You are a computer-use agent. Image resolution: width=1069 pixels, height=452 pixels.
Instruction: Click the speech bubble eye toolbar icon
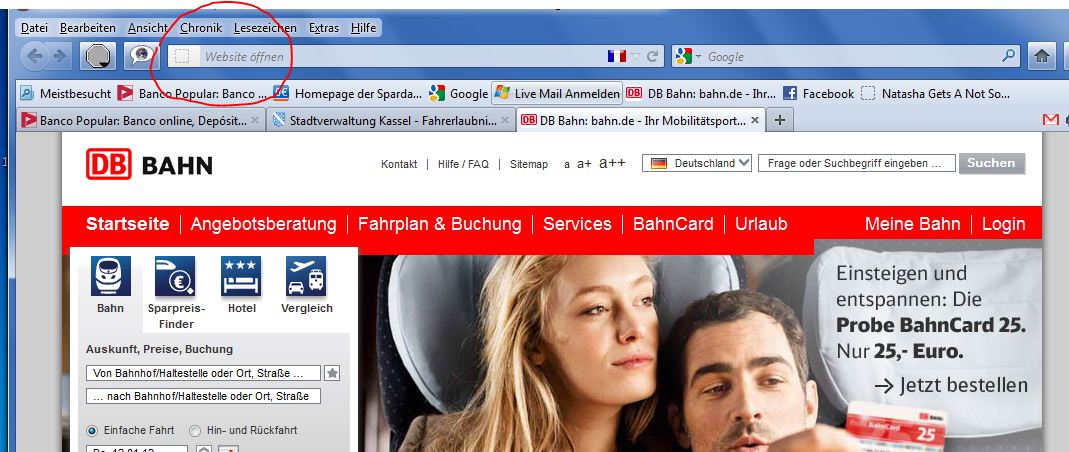[142, 56]
